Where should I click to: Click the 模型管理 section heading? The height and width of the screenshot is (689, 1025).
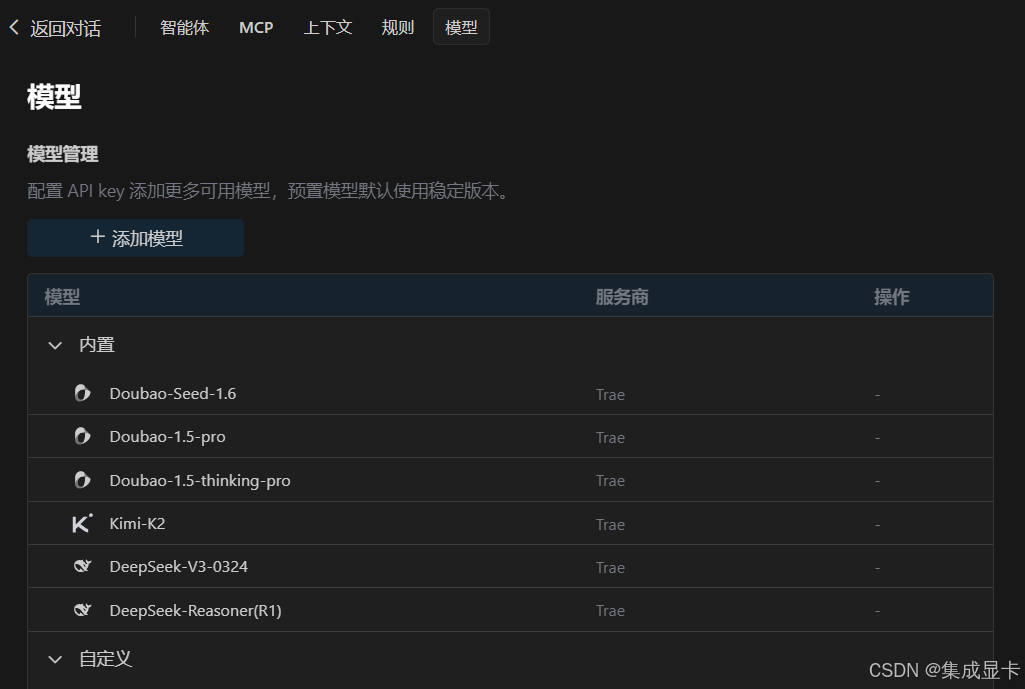63,154
